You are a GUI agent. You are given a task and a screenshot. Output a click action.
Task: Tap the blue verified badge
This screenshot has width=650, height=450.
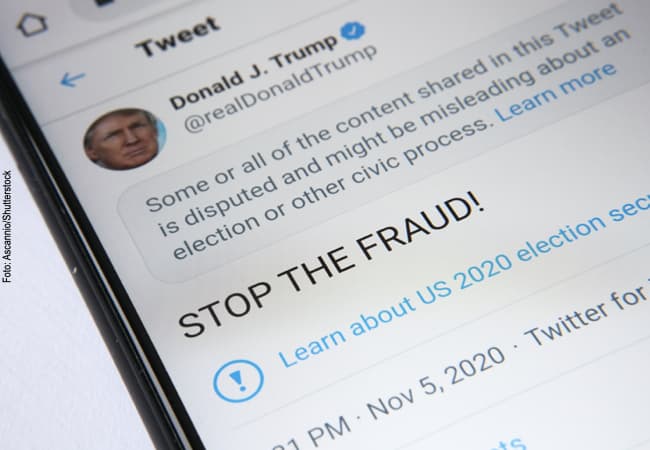point(353,32)
